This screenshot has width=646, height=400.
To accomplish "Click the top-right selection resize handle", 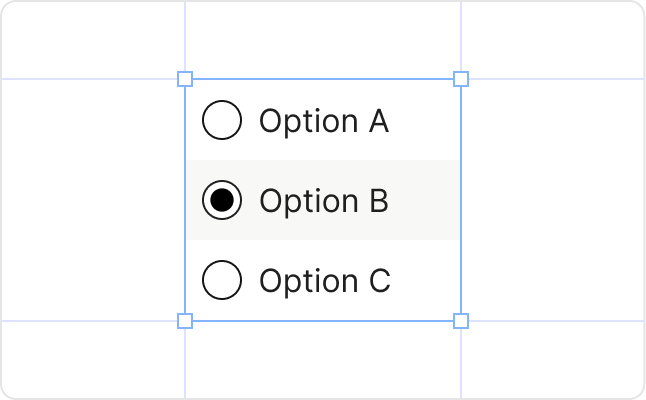I will point(461,78).
